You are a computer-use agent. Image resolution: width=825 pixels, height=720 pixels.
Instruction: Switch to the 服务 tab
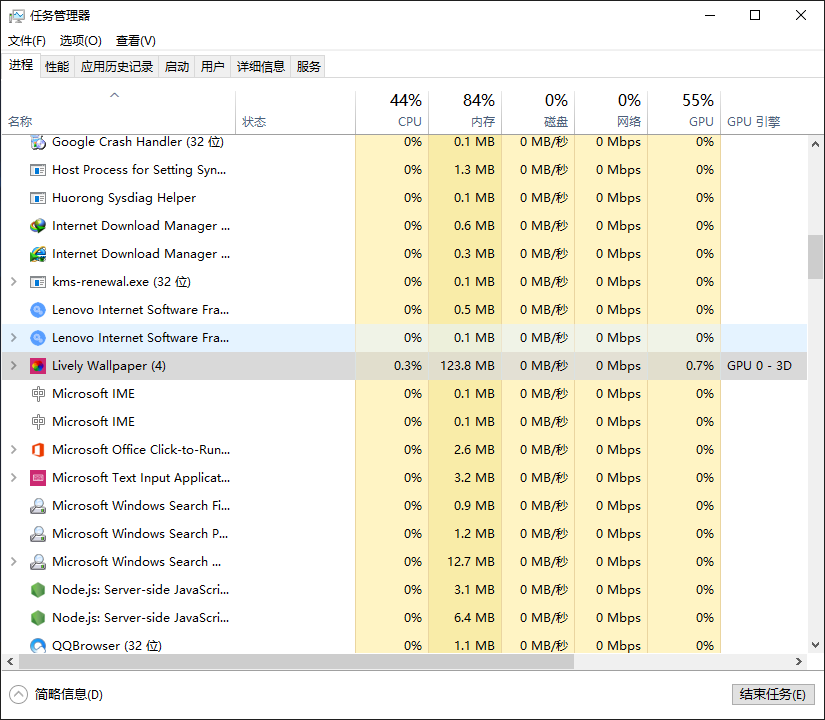[x=308, y=67]
